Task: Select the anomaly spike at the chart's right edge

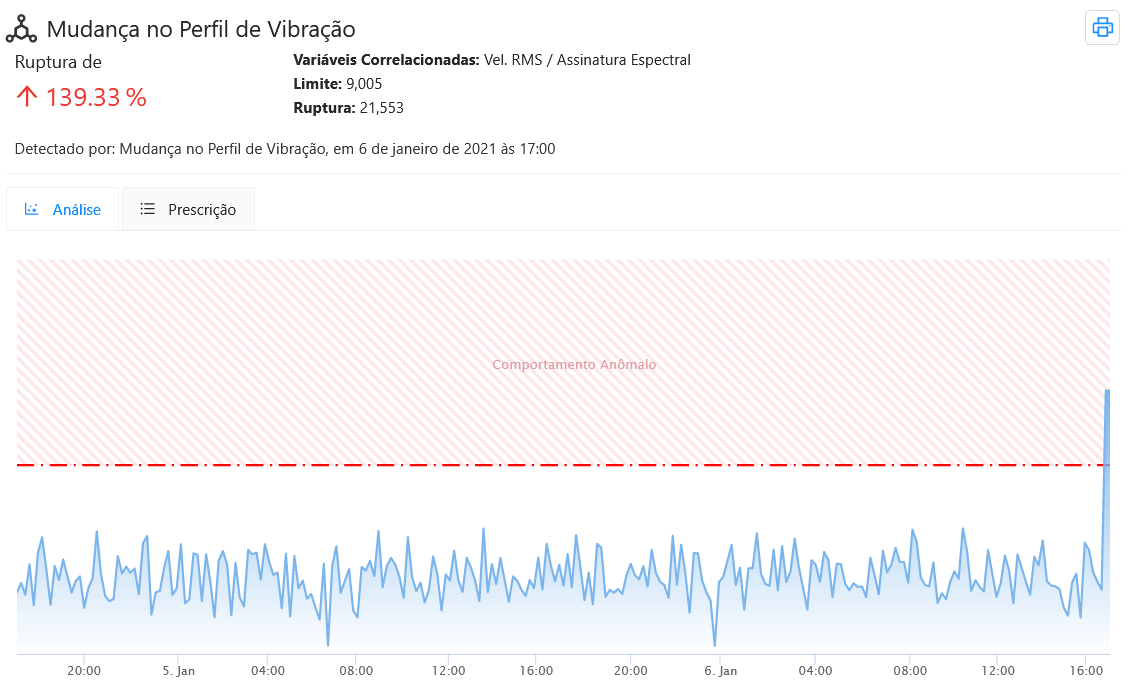Action: pyautogui.click(x=1108, y=430)
